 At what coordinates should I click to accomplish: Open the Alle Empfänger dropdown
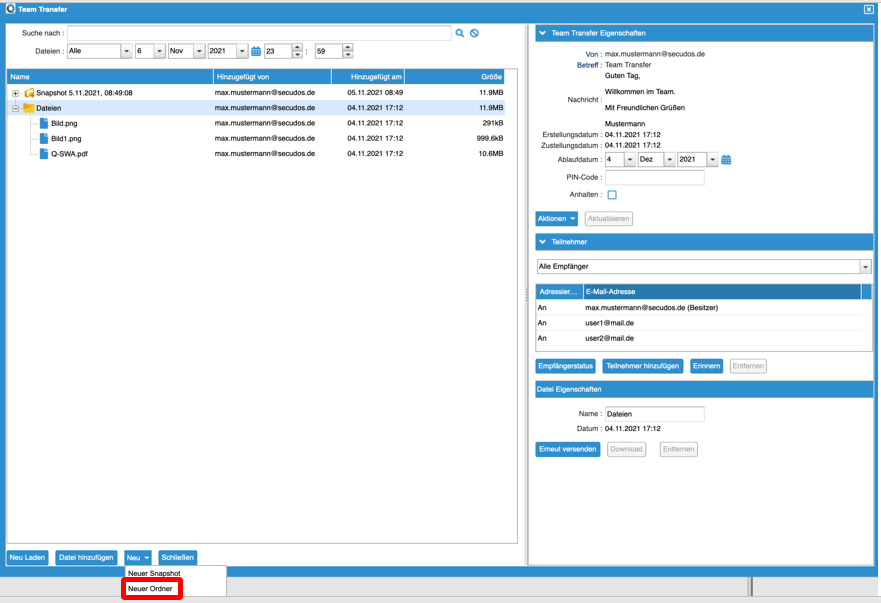tap(865, 267)
